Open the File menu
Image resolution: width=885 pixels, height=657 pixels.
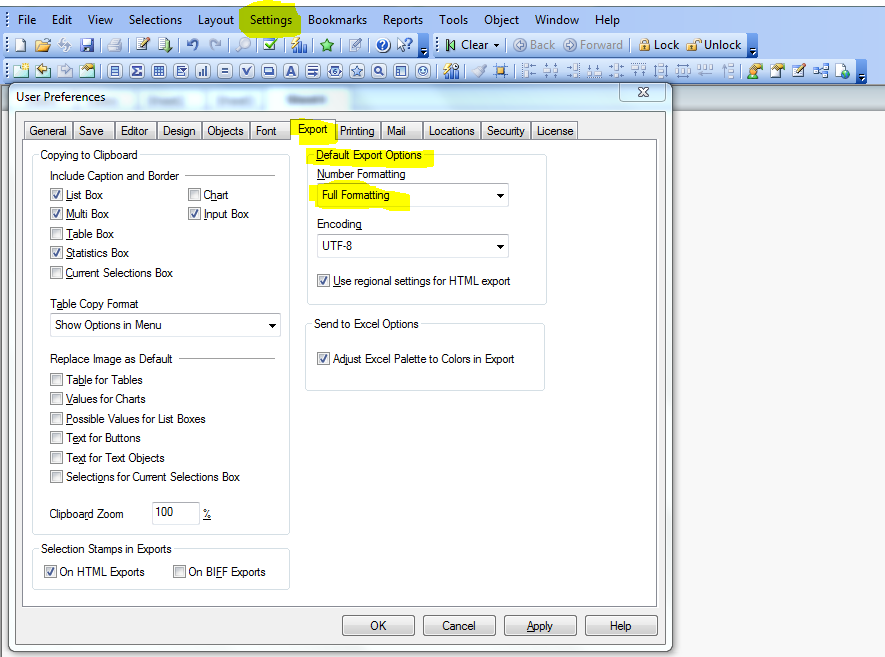[27, 20]
